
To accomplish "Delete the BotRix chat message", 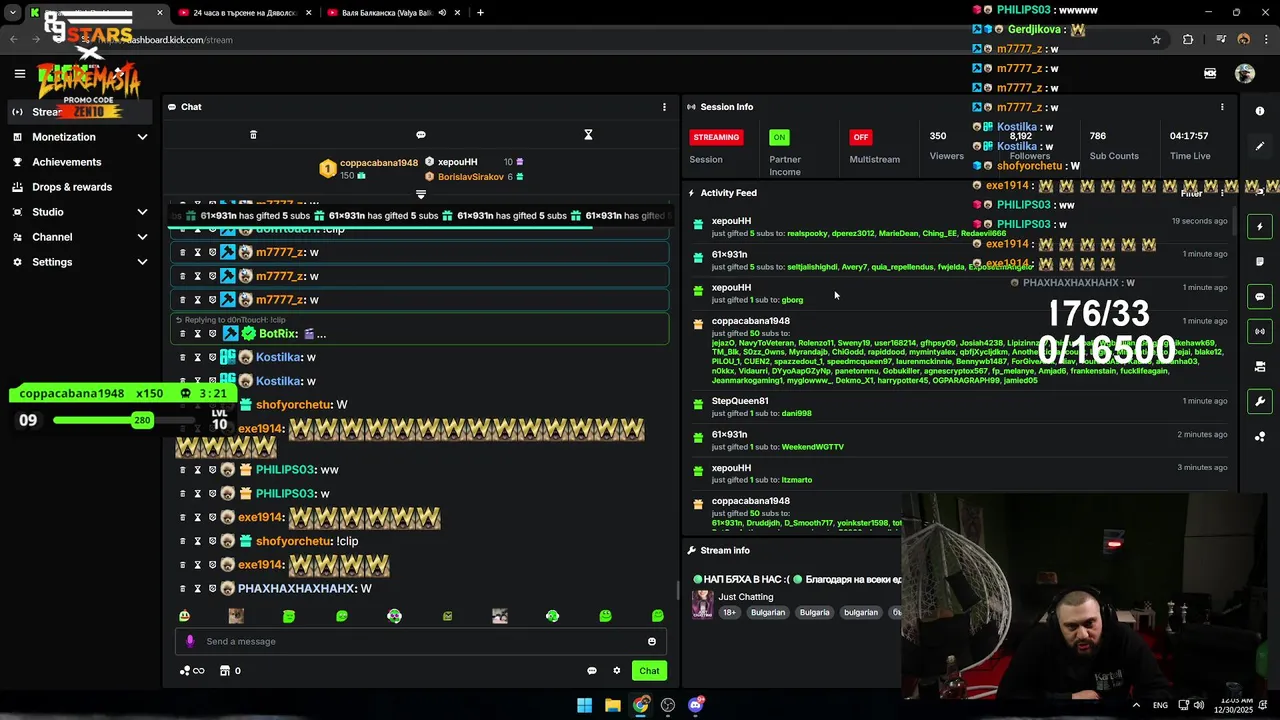I will point(183,334).
